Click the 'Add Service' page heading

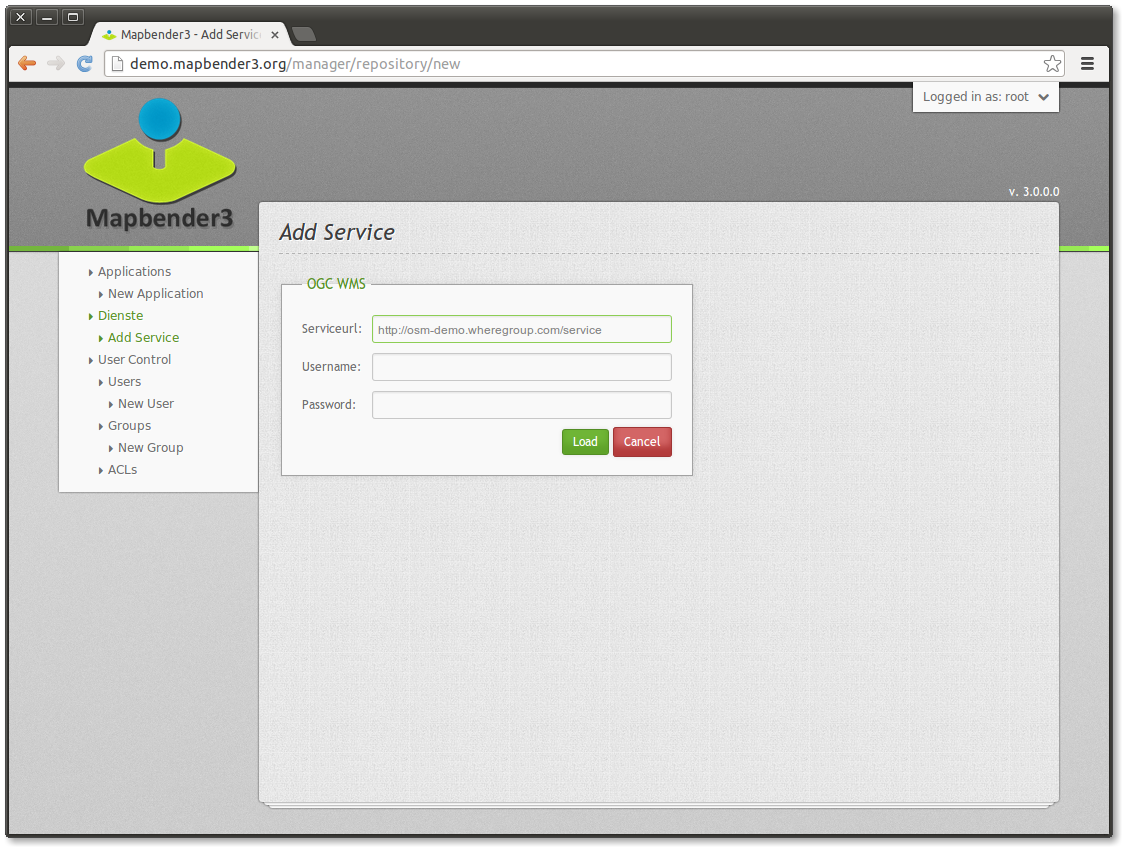point(337,232)
